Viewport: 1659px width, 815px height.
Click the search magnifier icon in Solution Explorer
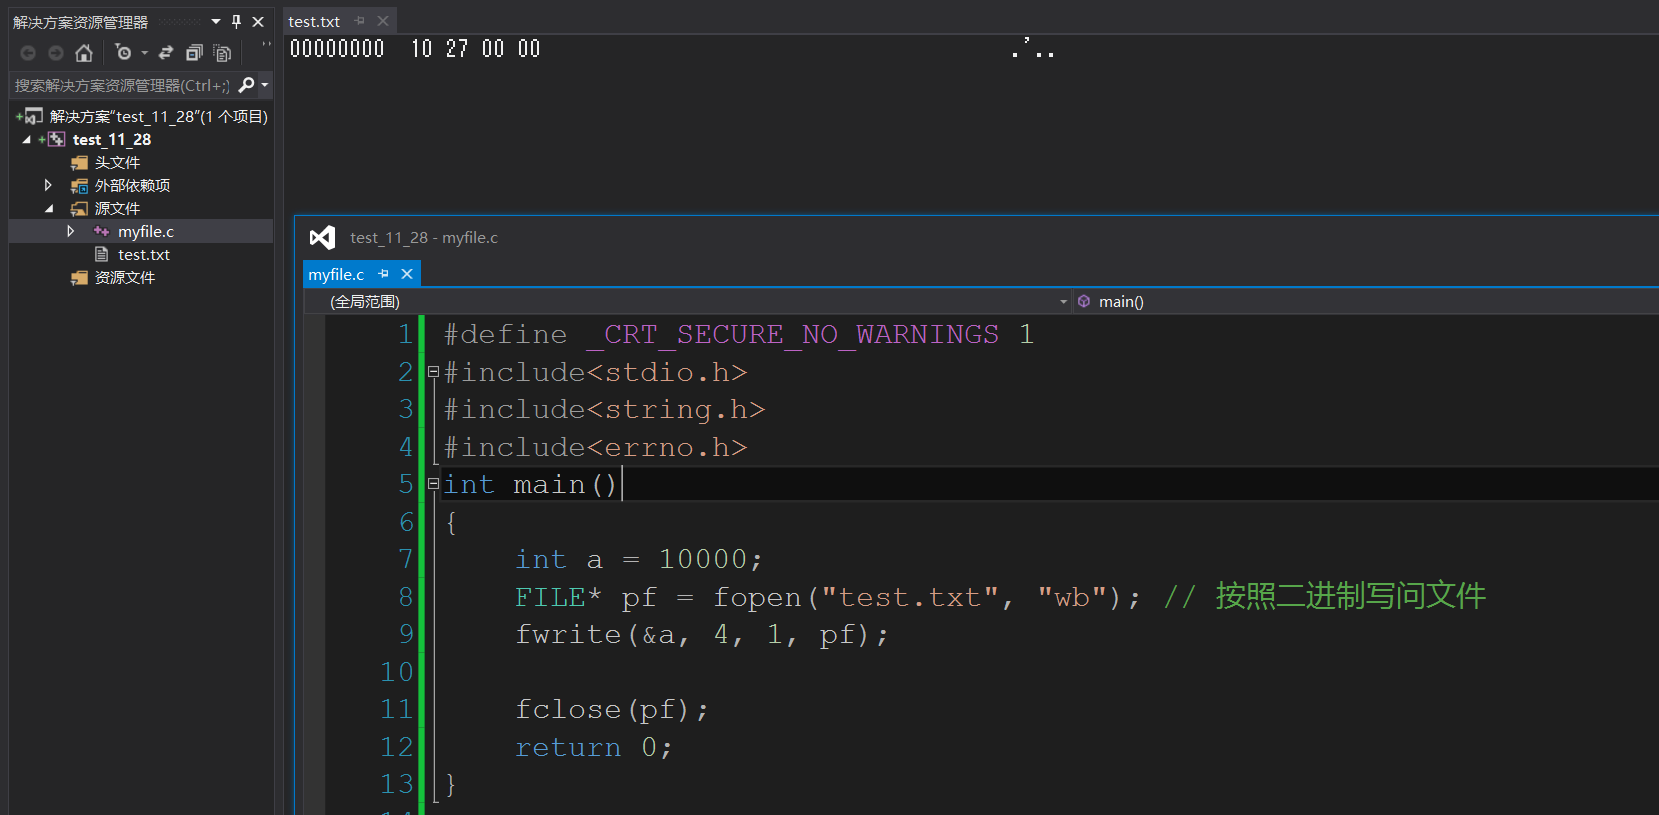coord(246,86)
